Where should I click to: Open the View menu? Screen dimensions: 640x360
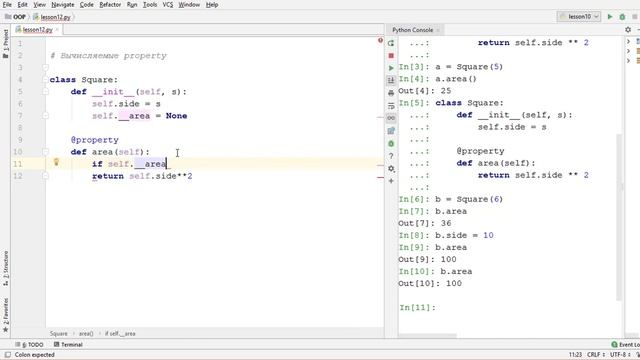(39, 5)
